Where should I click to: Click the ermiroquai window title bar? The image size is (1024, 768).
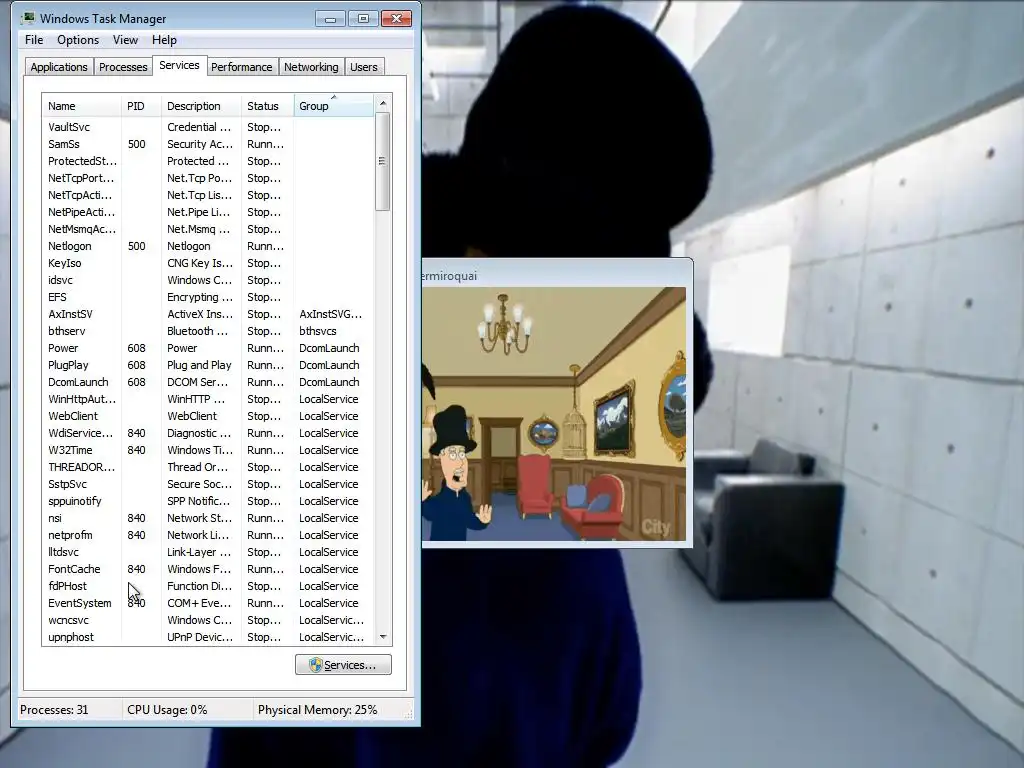(x=556, y=275)
